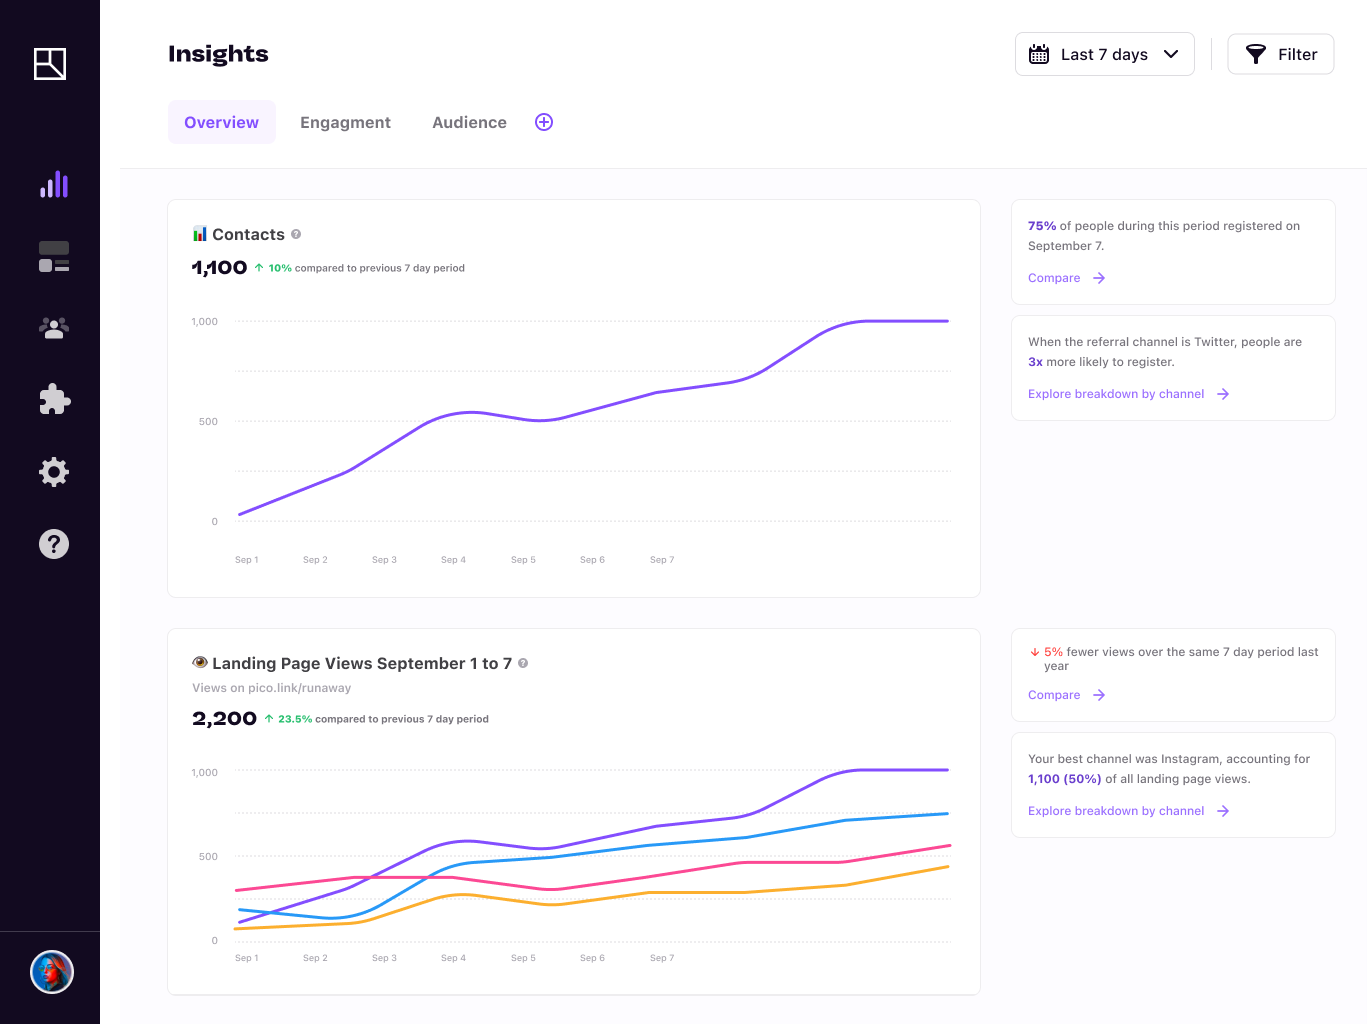Open help via the question mark icon
This screenshot has height=1024, width=1367.
point(53,543)
